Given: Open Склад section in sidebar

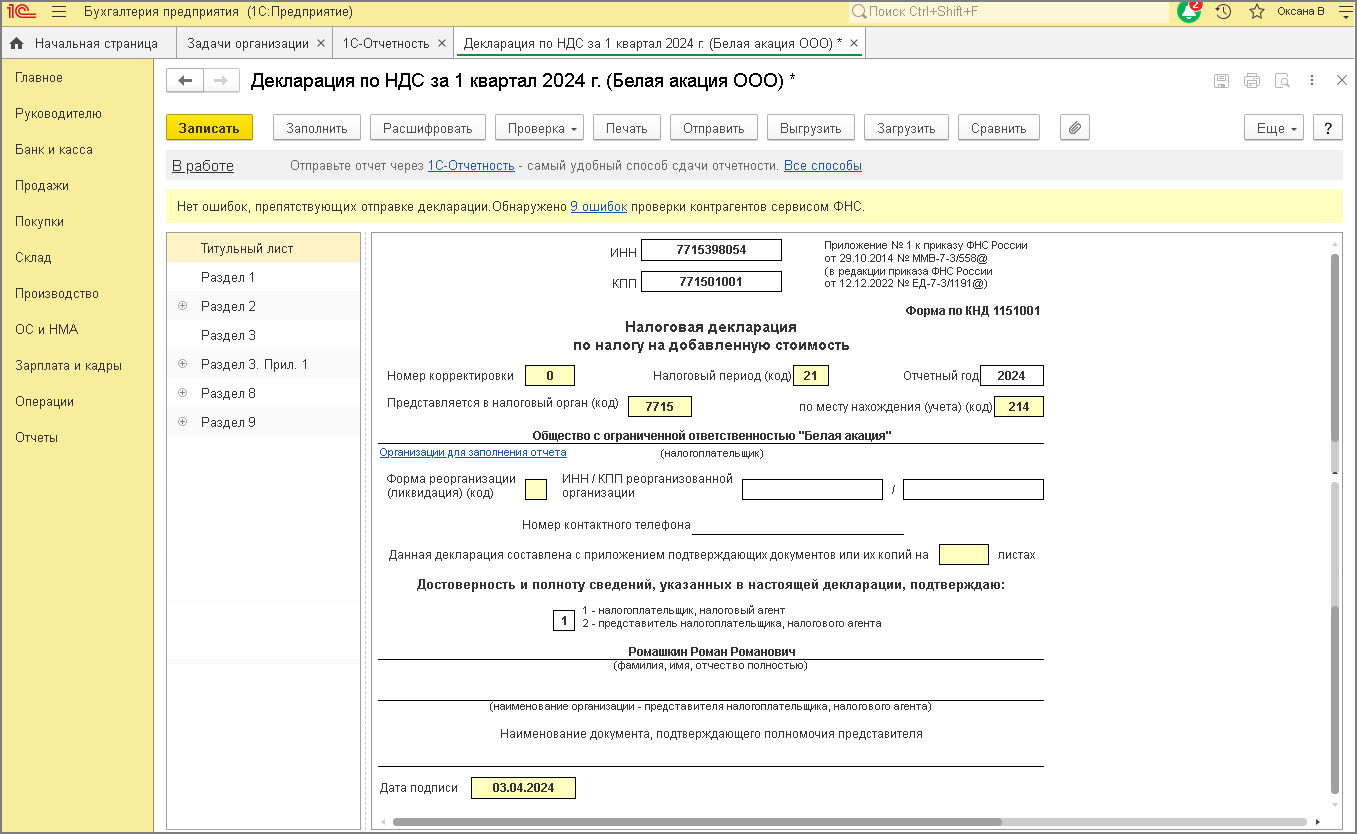Looking at the screenshot, I should [33, 258].
